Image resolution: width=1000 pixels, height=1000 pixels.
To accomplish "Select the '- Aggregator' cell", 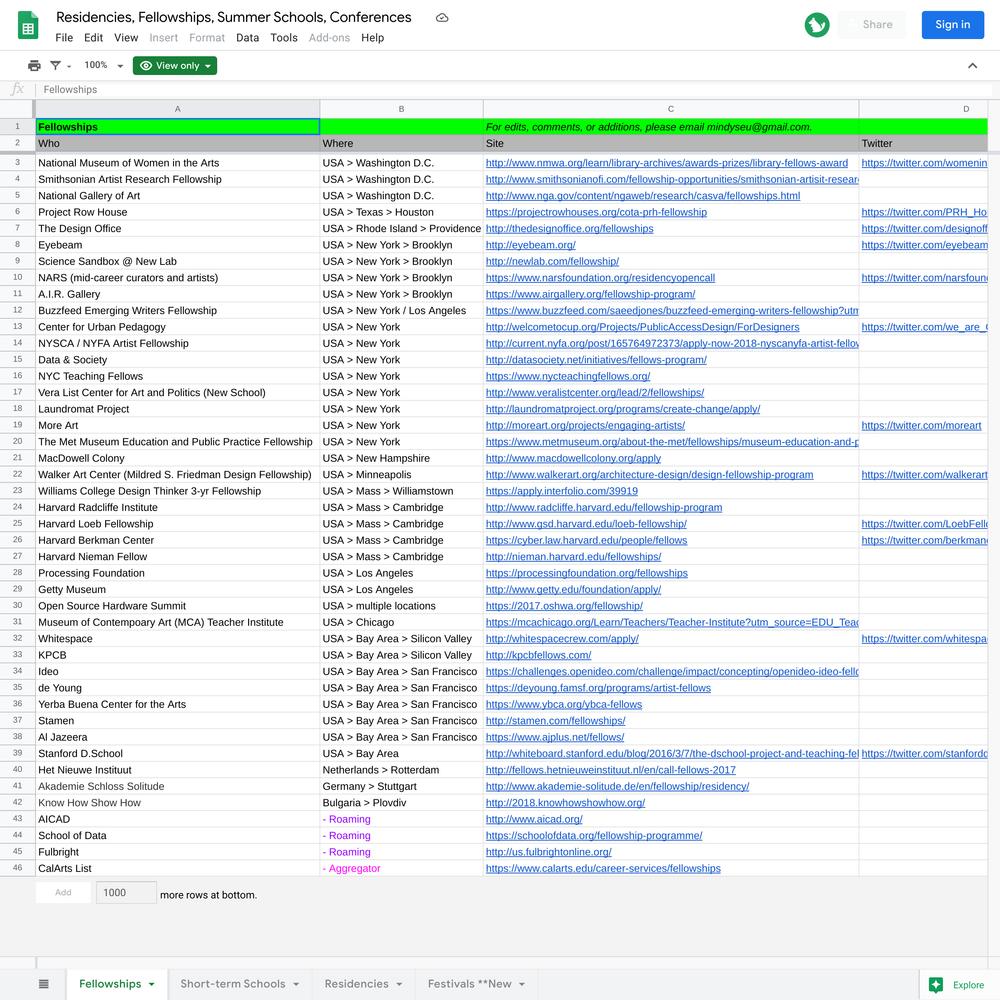I will pyautogui.click(x=401, y=869).
